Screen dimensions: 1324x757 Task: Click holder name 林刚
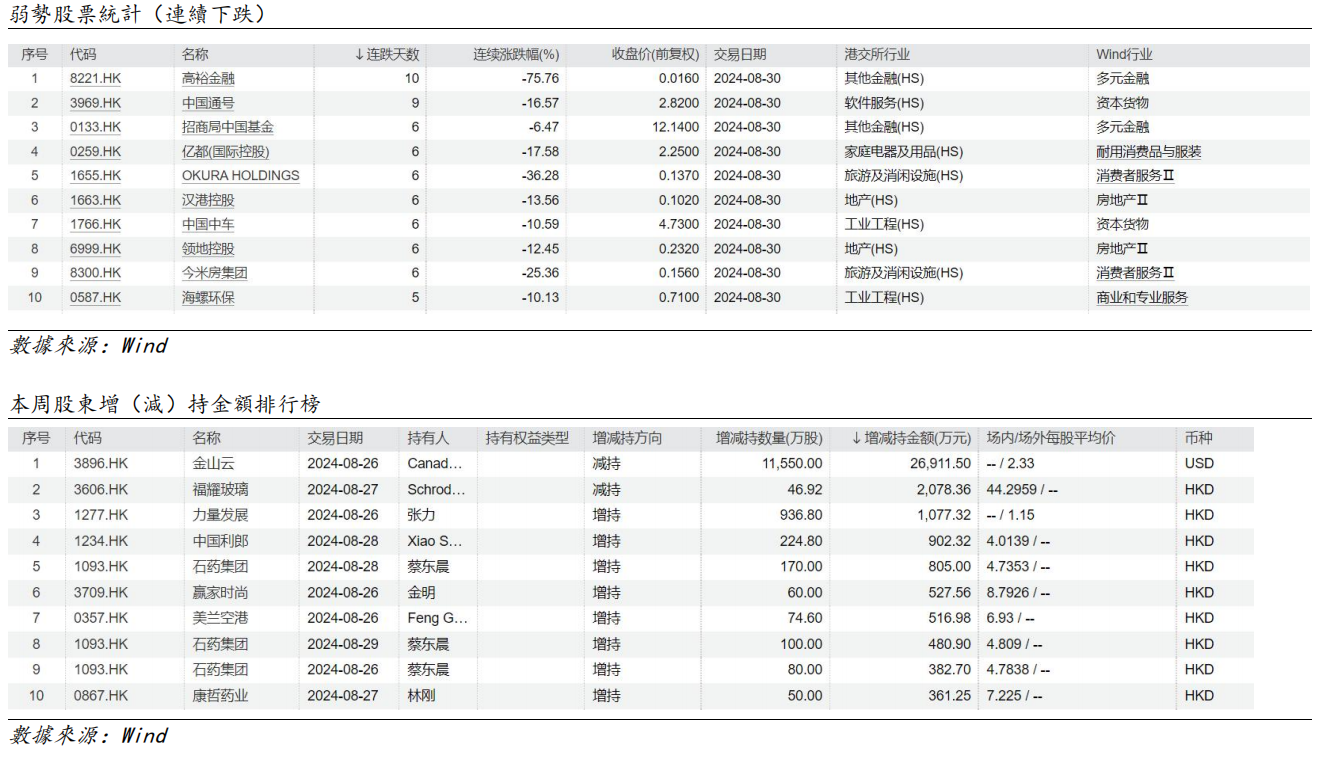click(x=421, y=696)
